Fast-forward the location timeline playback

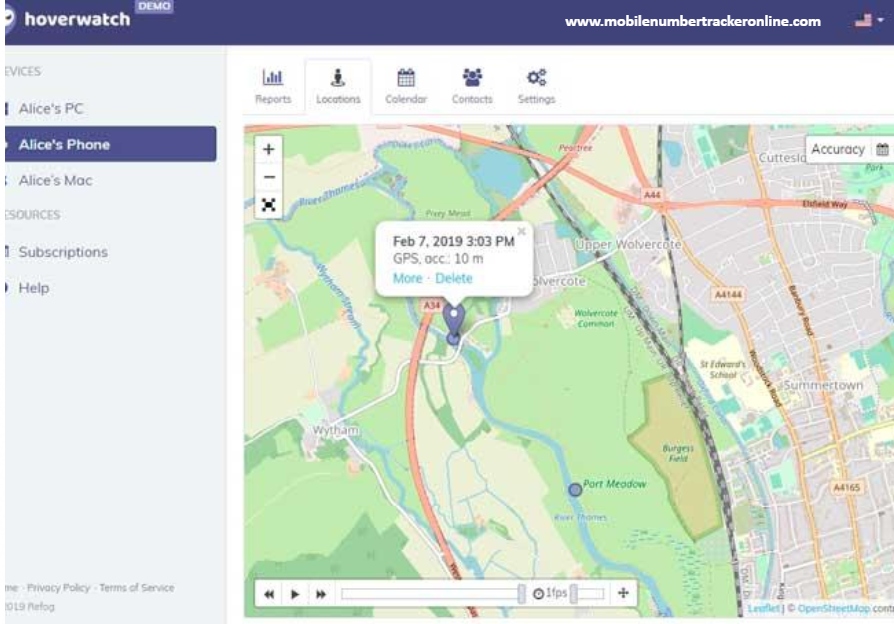tap(321, 593)
